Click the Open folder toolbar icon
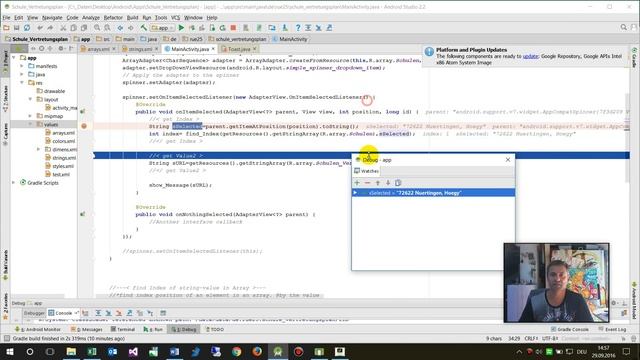 point(6,28)
